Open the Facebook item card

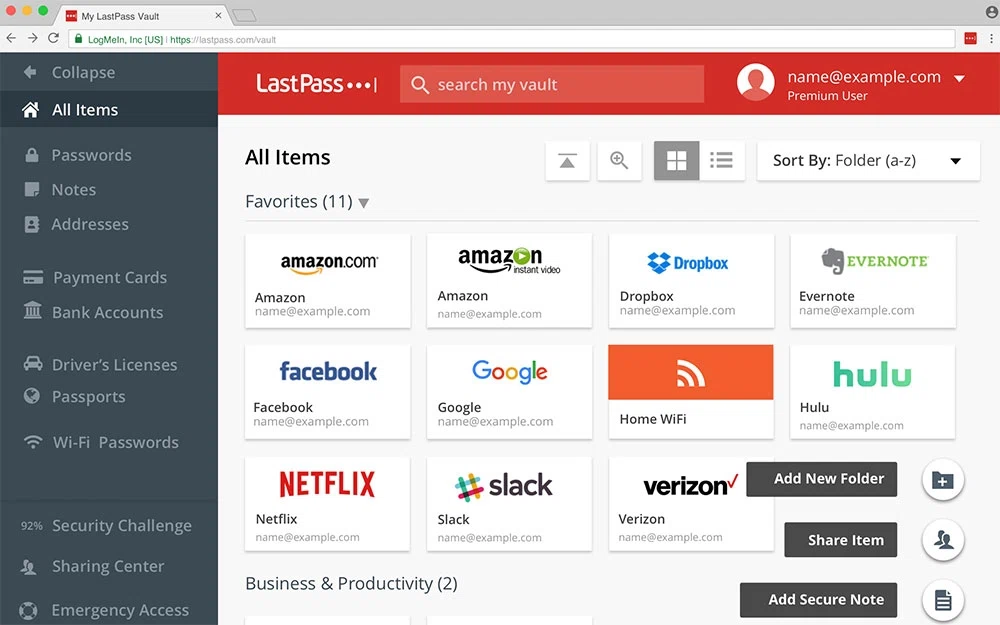(x=328, y=392)
